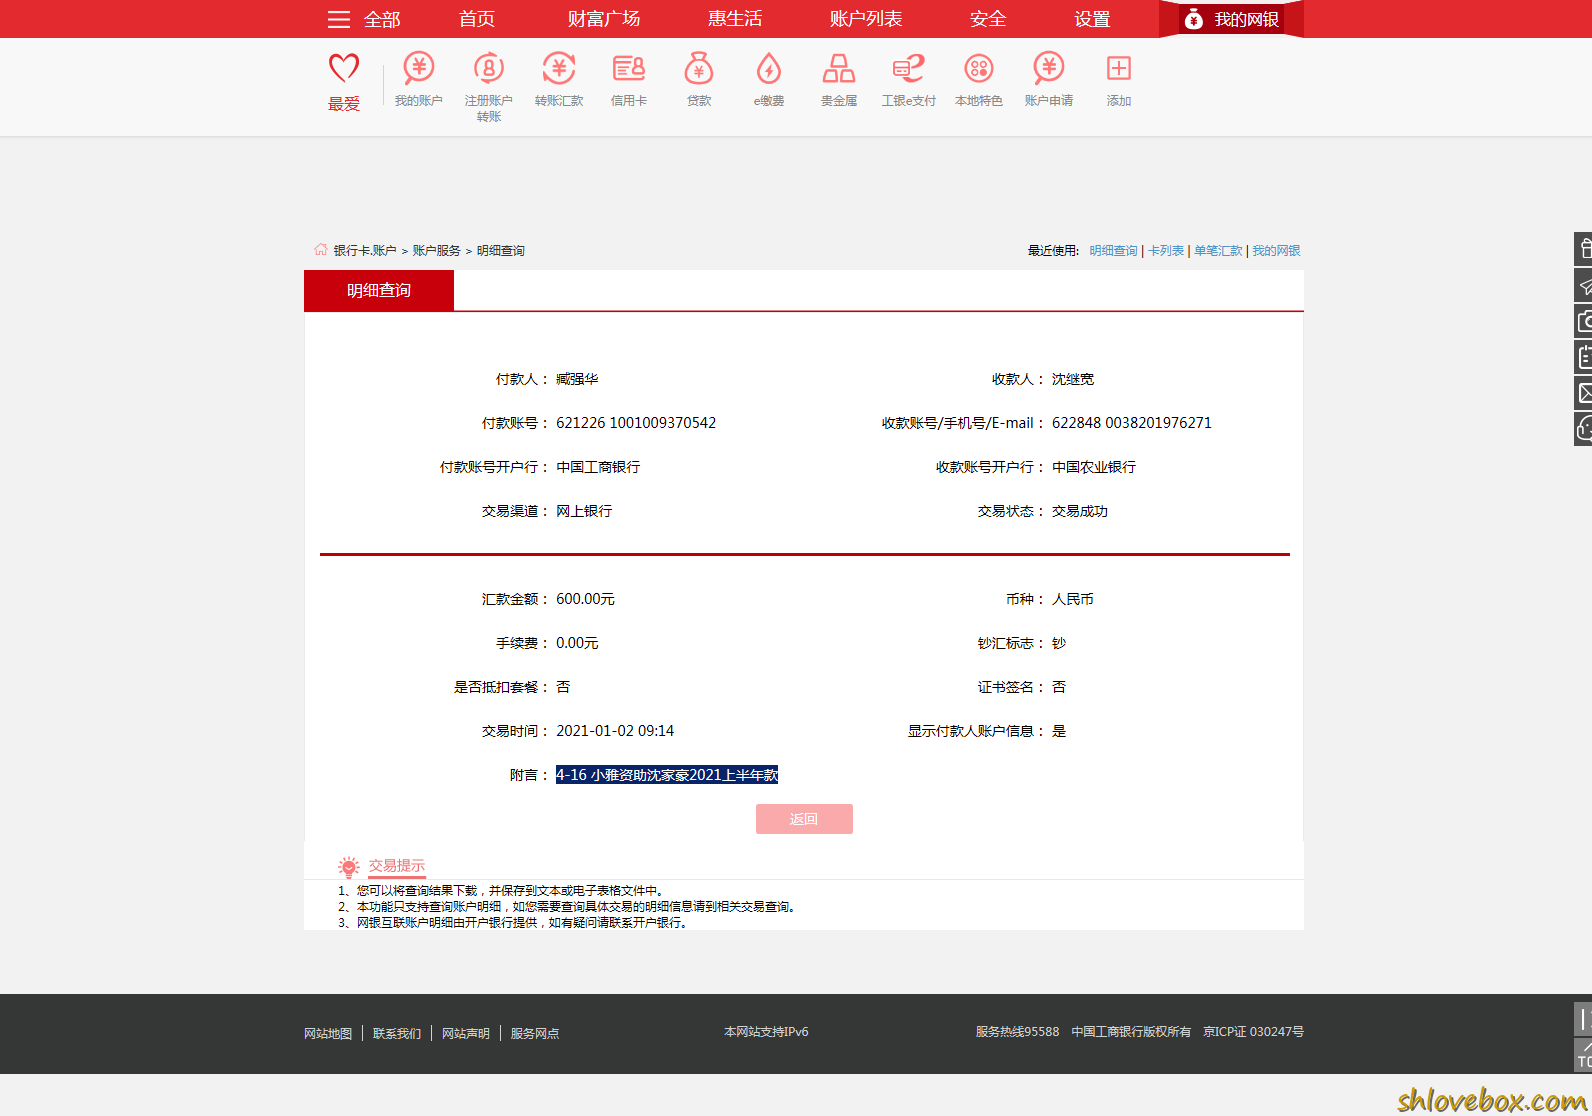The height and width of the screenshot is (1116, 1592).
Task: Open the 账户列表 menu item
Action: (x=866, y=19)
